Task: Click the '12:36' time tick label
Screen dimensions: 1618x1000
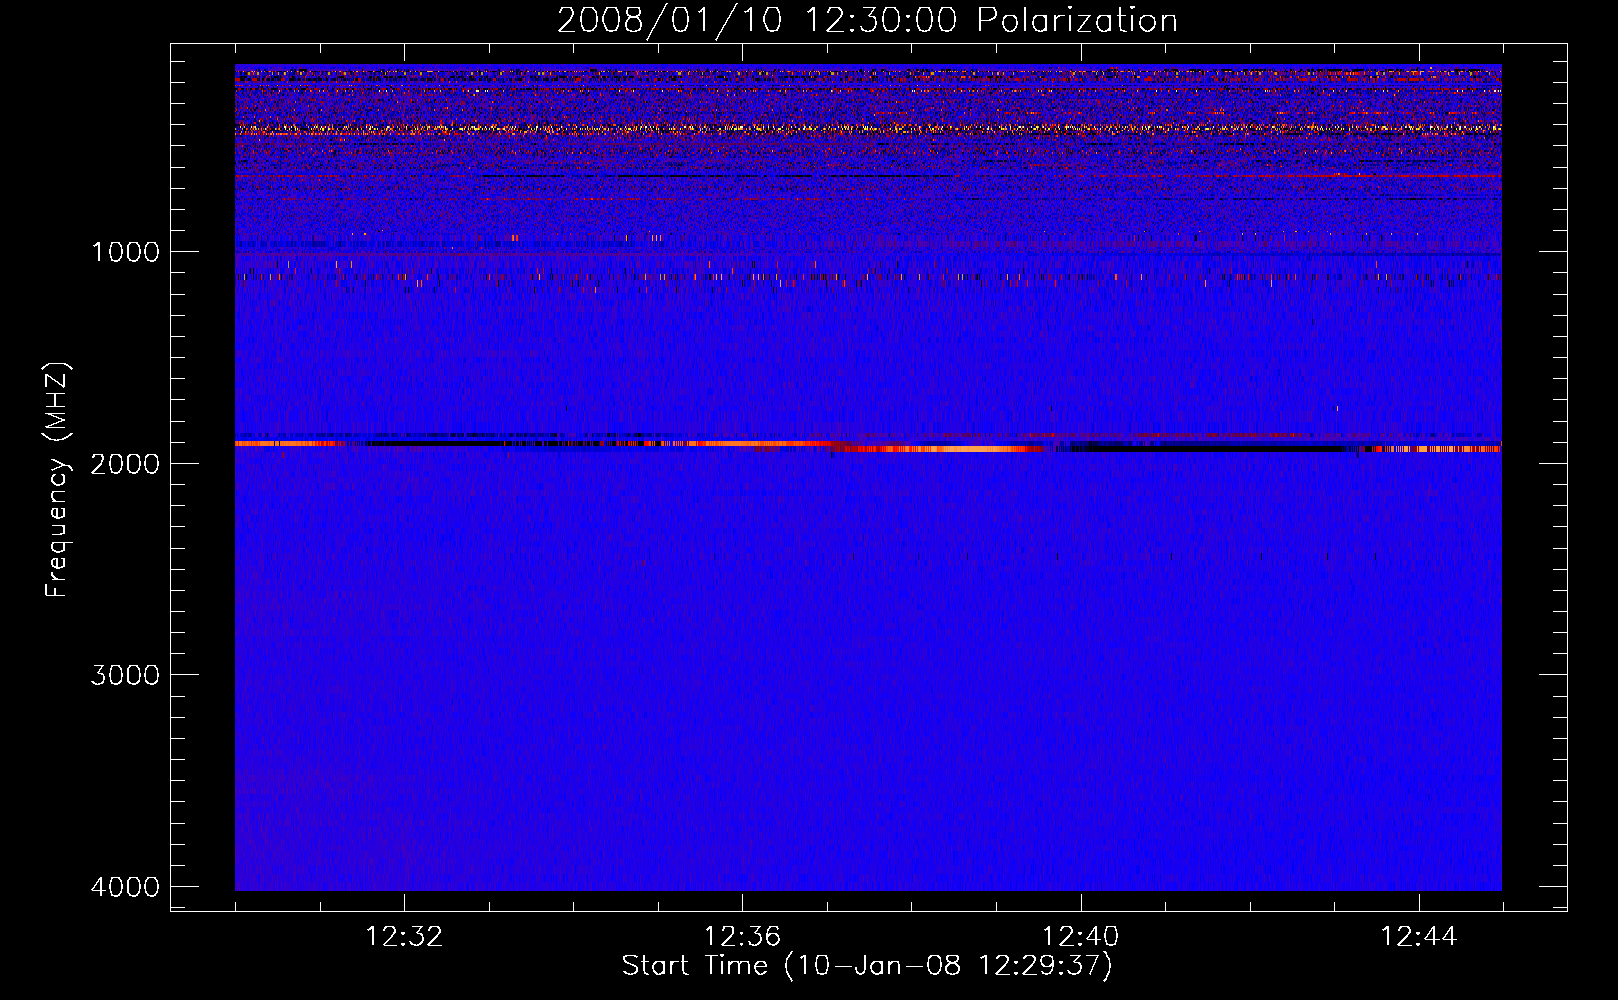Action: pyautogui.click(x=742, y=937)
